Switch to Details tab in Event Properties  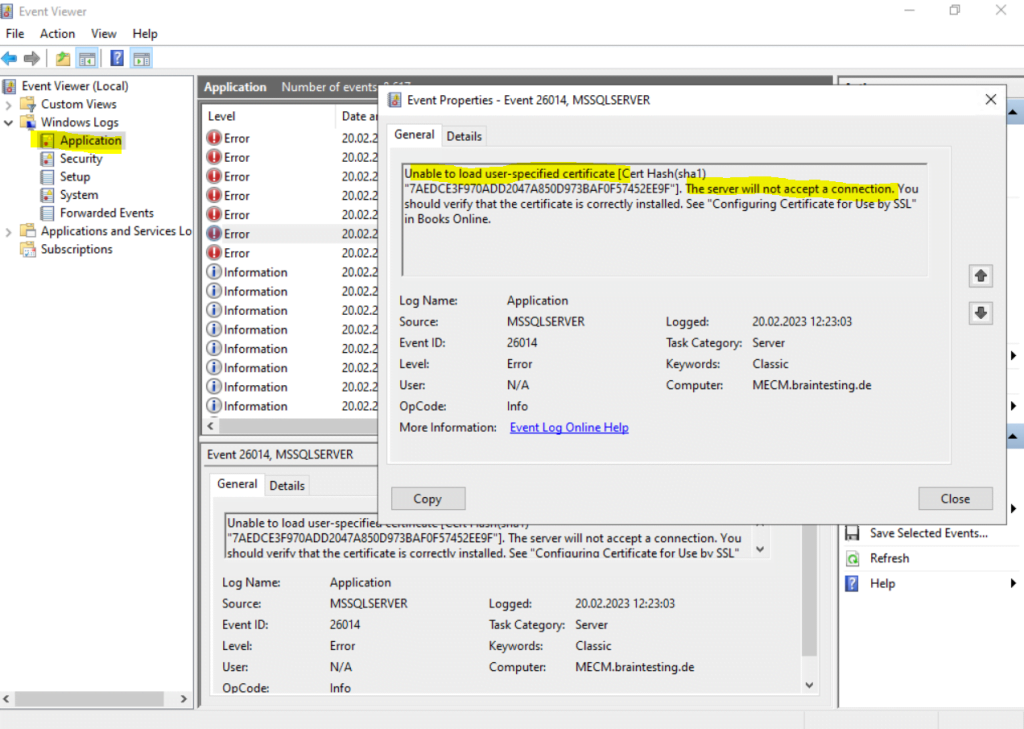point(464,136)
